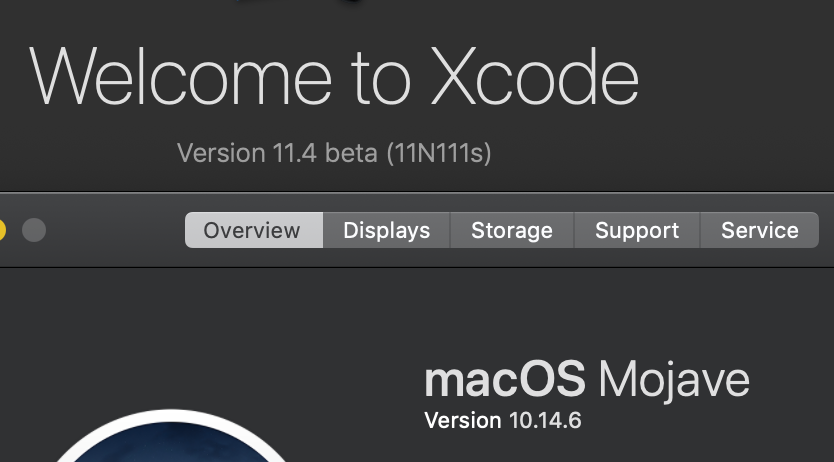This screenshot has width=834, height=462.
Task: Click the gray zoom window button
Action: pos(34,230)
